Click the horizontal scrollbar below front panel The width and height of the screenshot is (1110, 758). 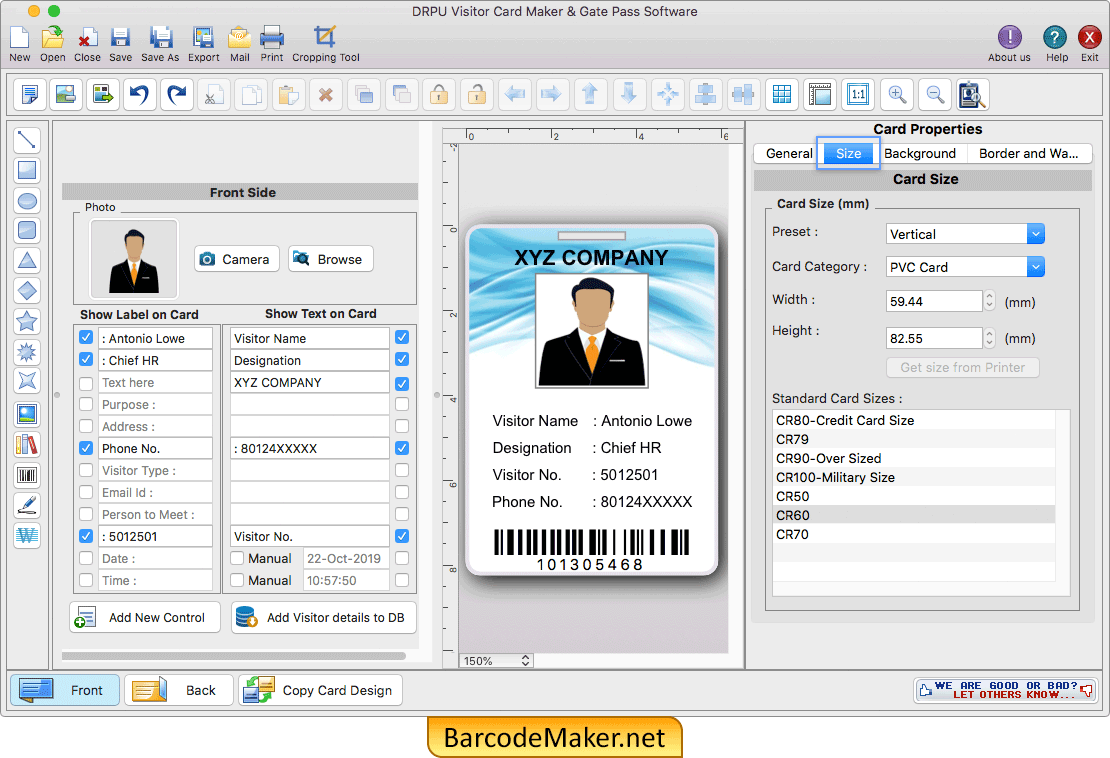234,656
